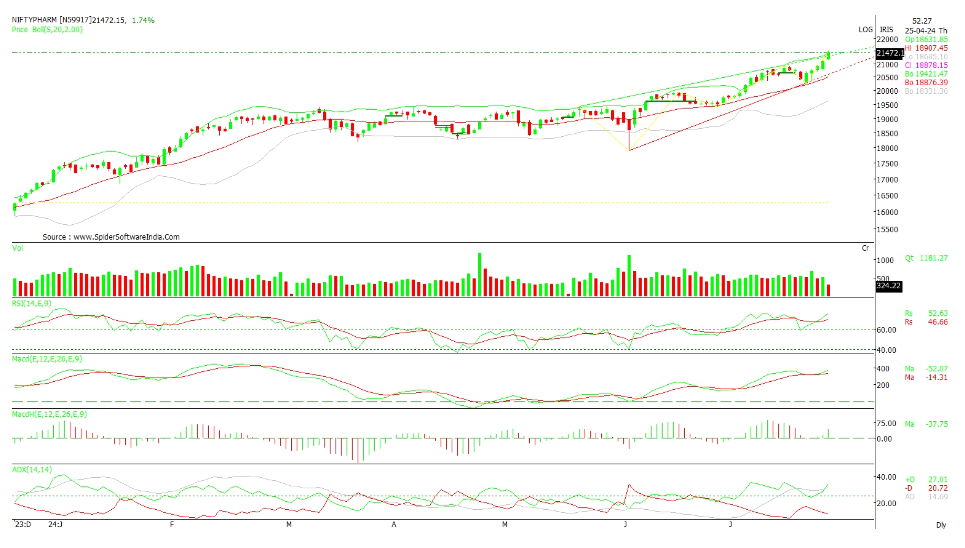Image resolution: width=965 pixels, height=548 pixels.
Task: Click the Dly timeframe label
Action: coord(940,524)
